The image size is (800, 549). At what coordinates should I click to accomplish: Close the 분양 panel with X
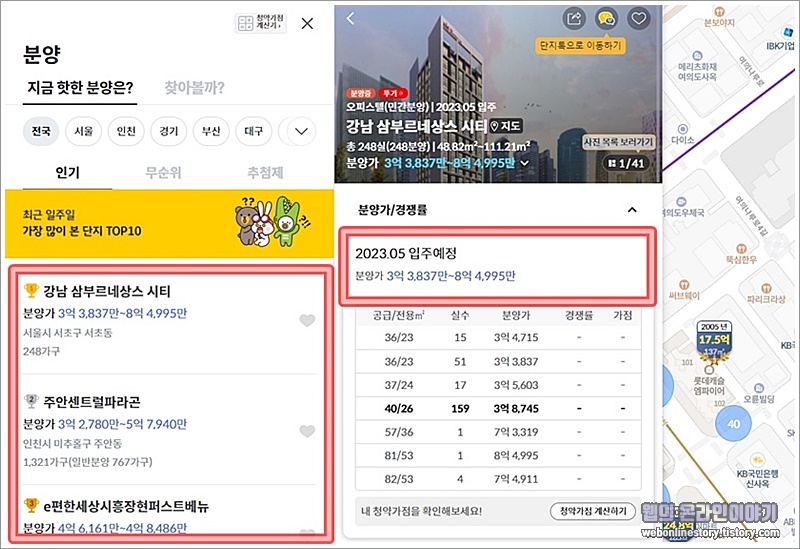307,23
